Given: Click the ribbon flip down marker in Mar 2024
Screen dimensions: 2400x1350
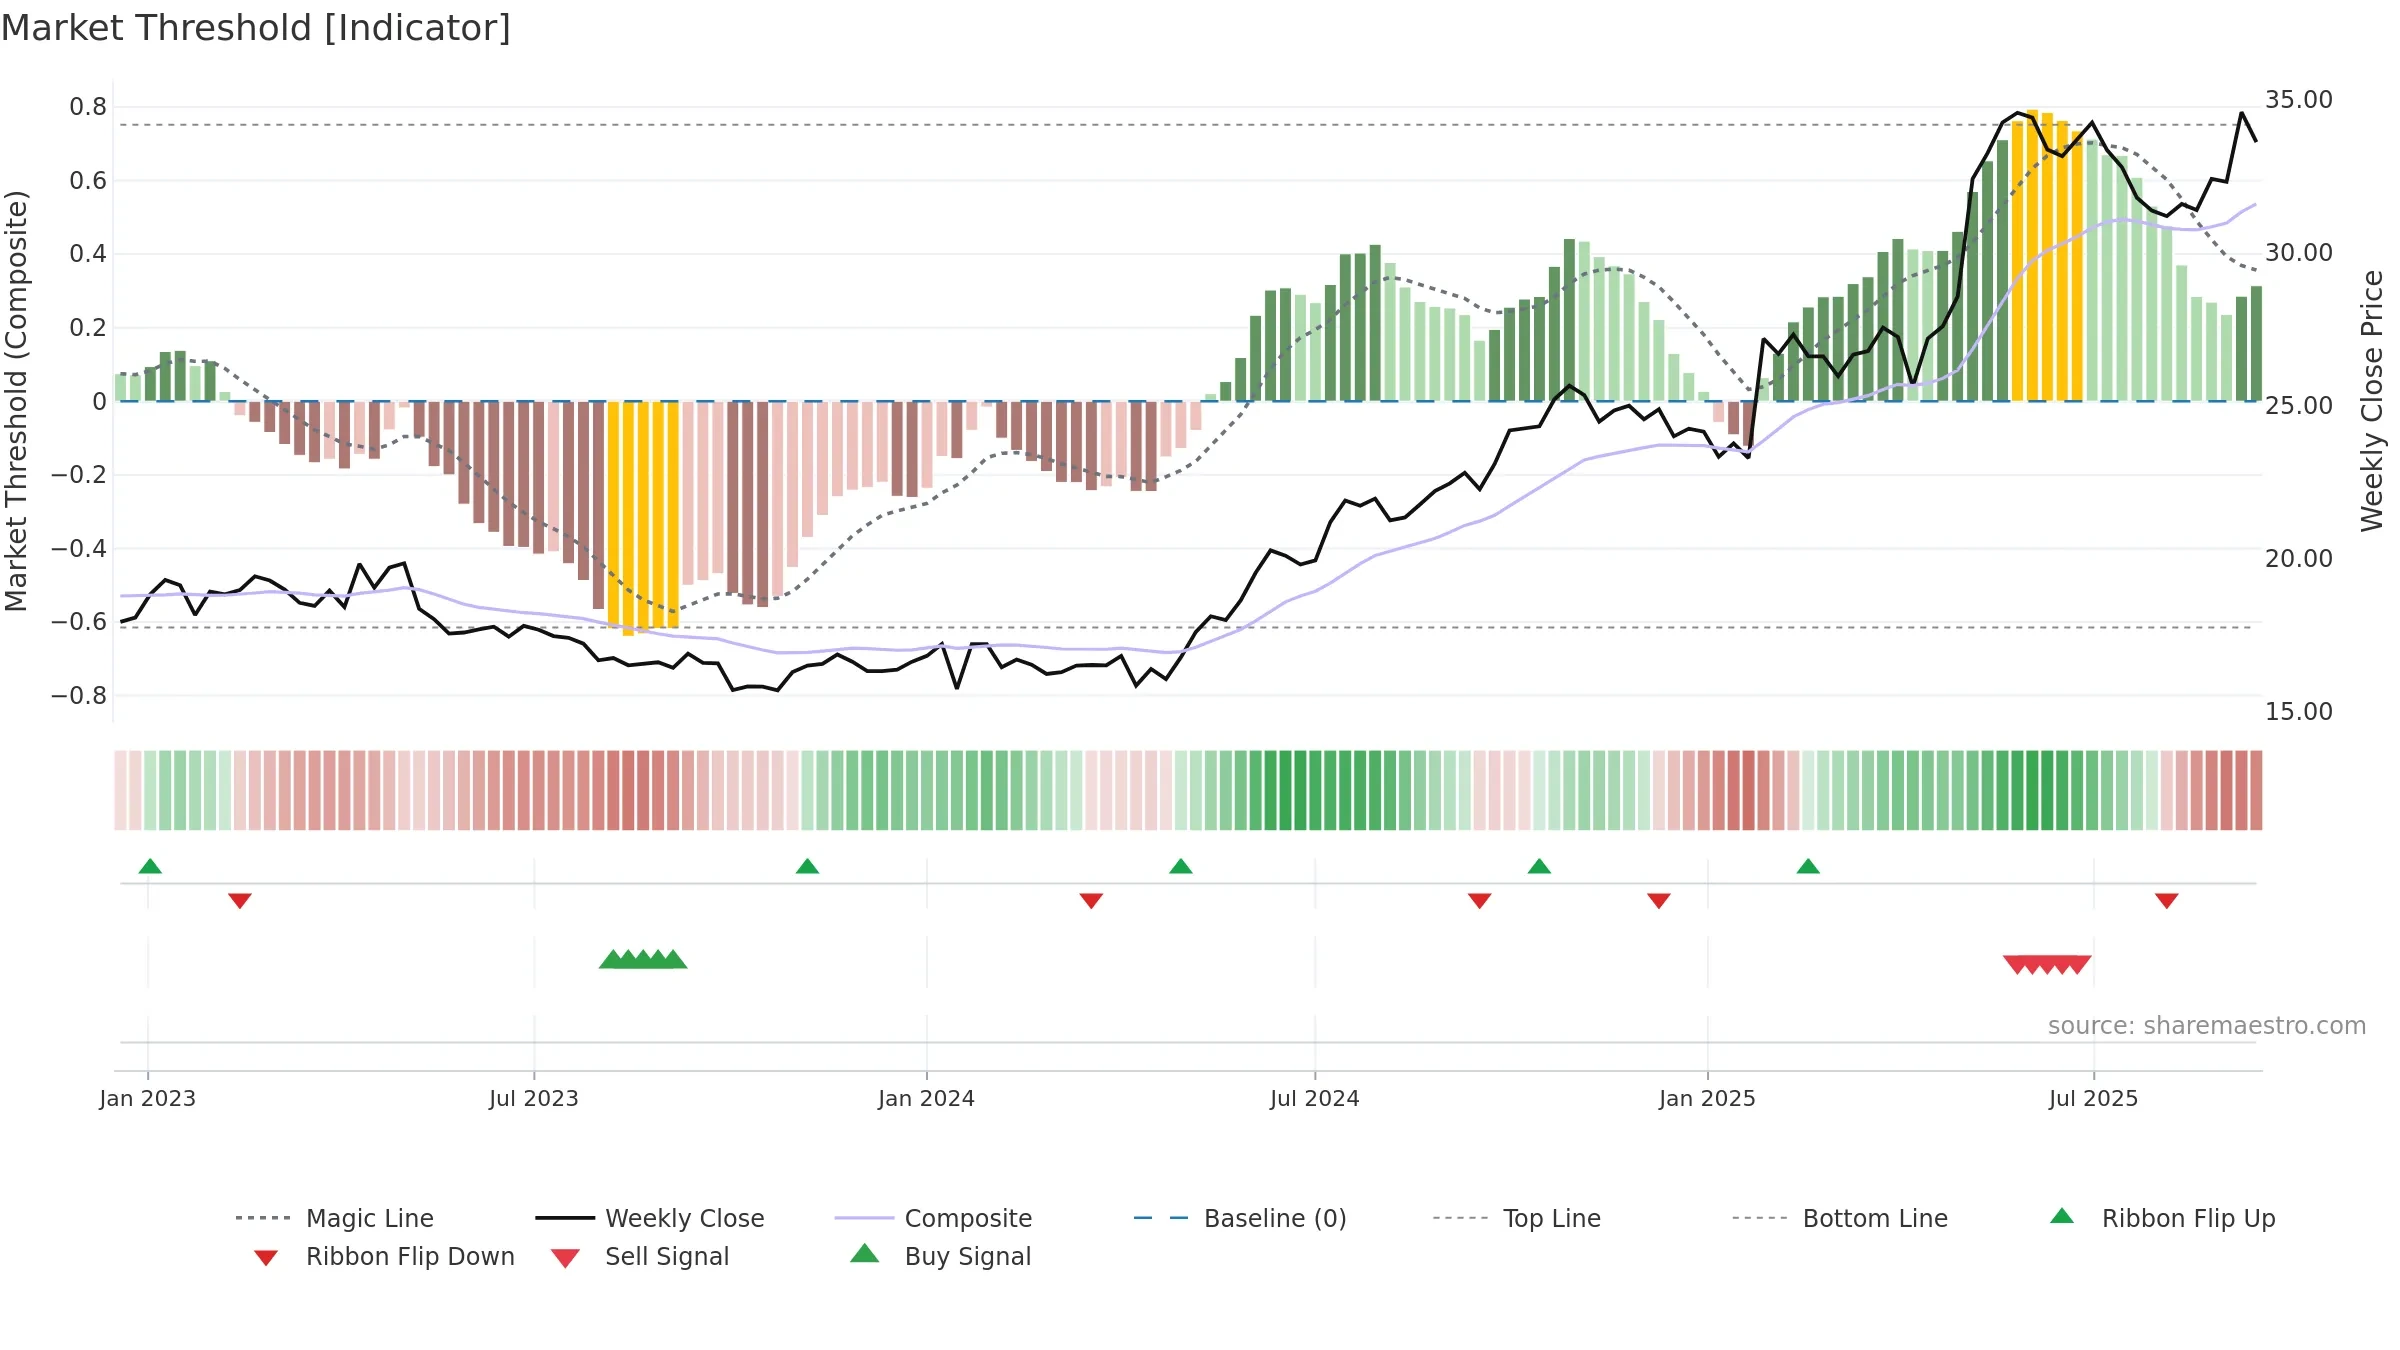Looking at the screenshot, I should pos(1092,901).
